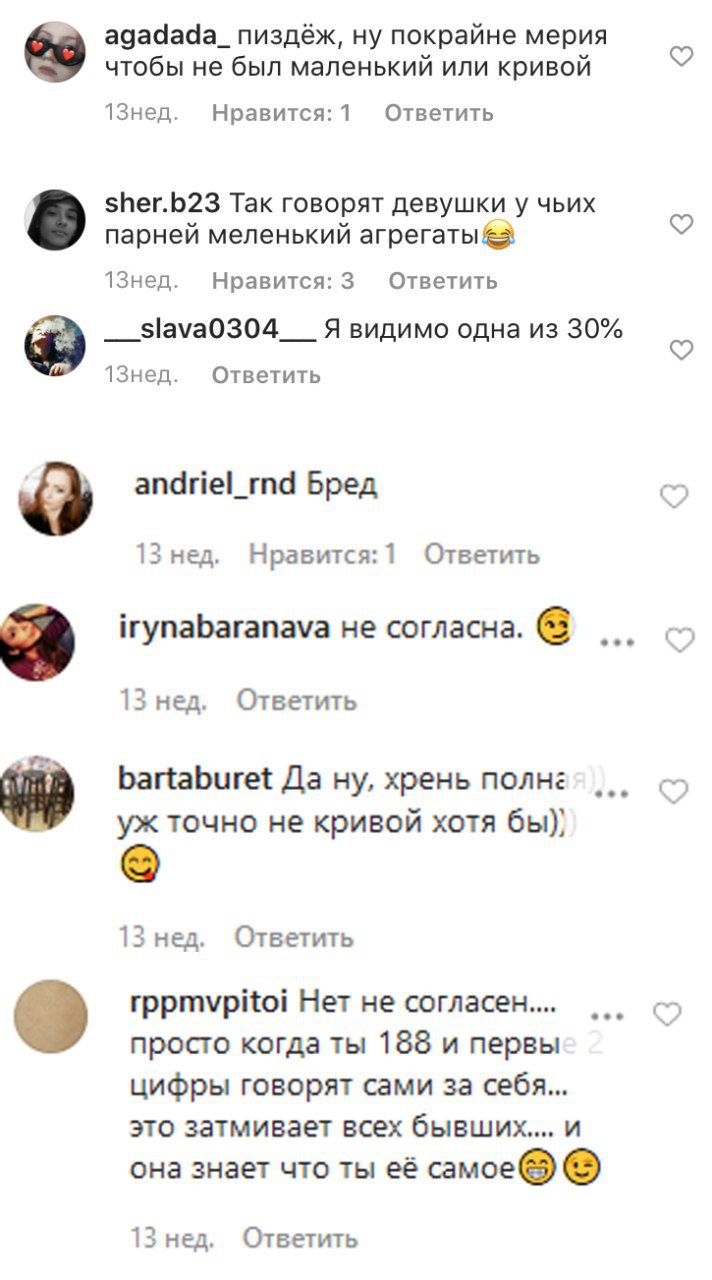Tap rppmvpitoi's round avatar
712x1280 pixels.
pos(51,1016)
